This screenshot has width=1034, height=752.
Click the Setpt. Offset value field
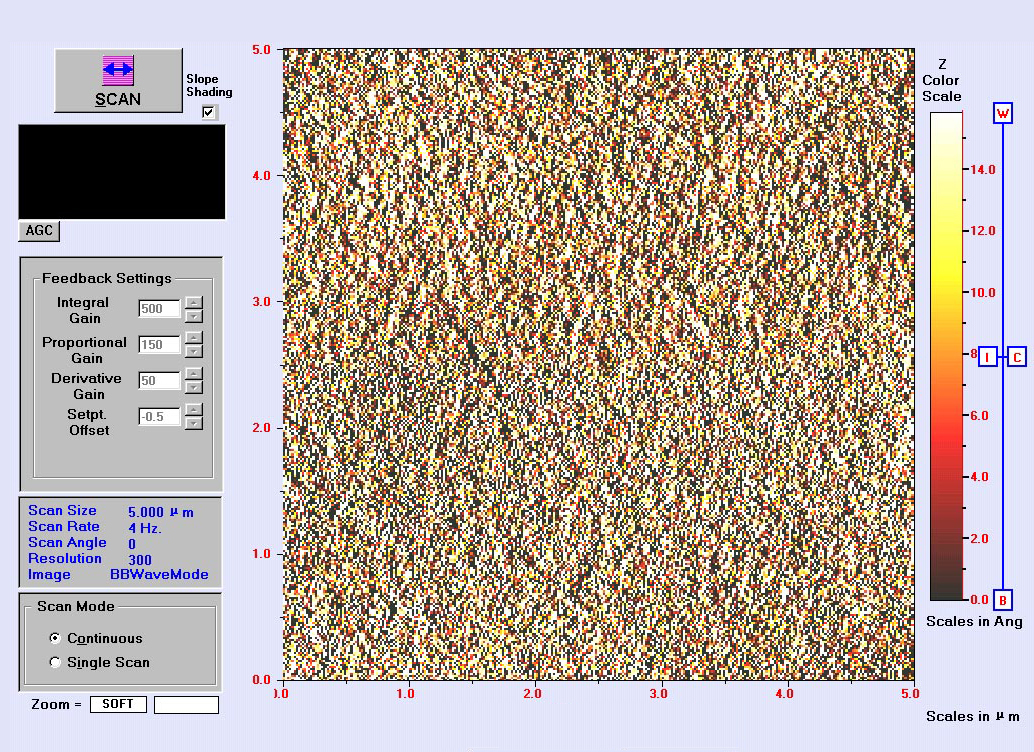[159, 417]
